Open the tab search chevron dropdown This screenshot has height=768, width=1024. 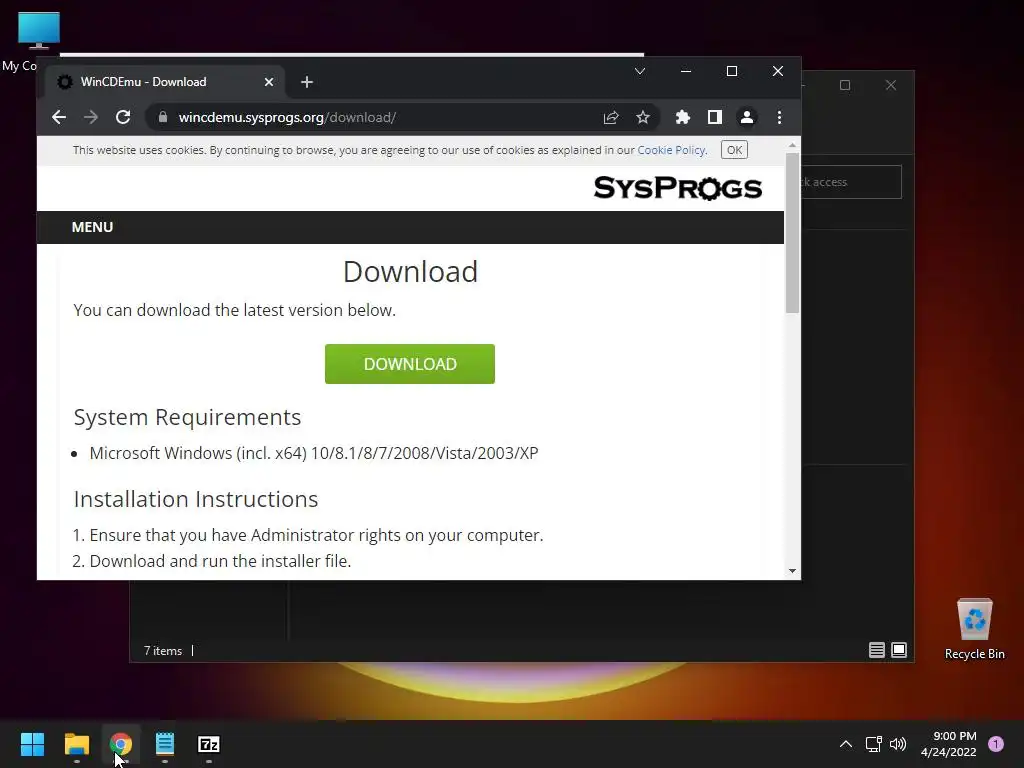tap(640, 71)
